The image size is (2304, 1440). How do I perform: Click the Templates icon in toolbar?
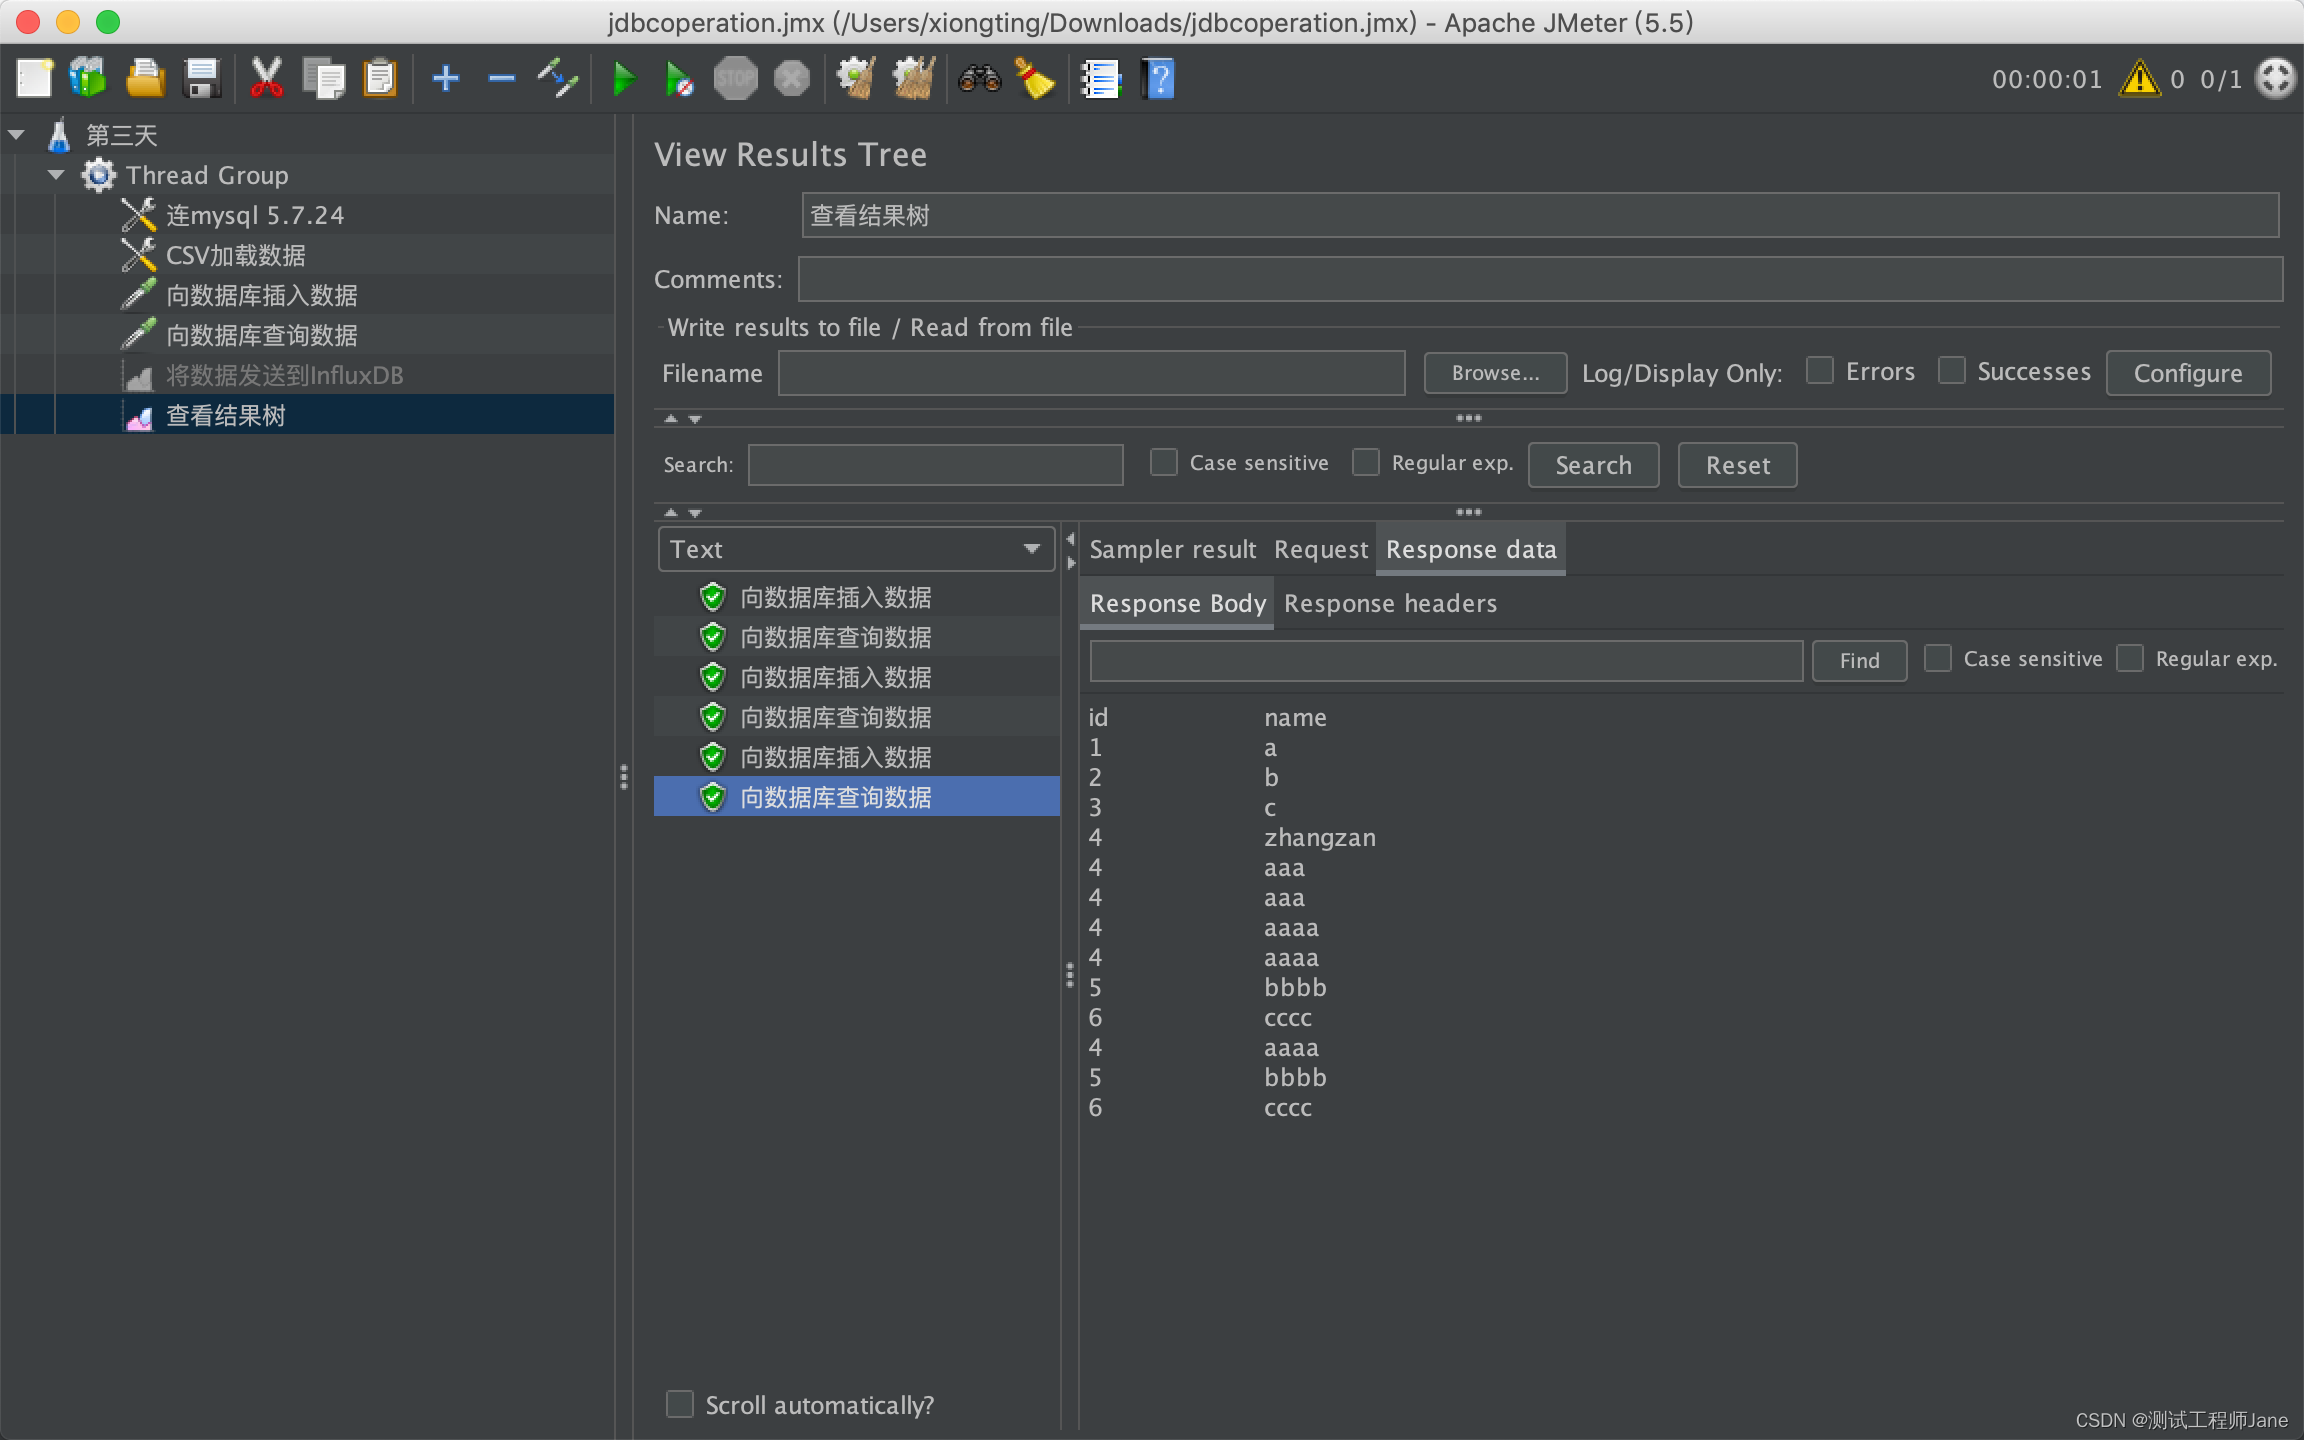[88, 76]
